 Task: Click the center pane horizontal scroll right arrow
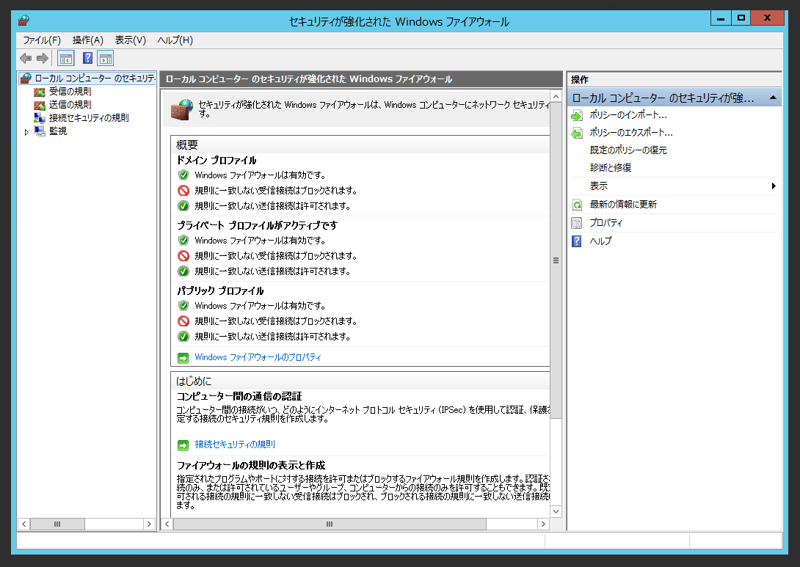coord(543,524)
